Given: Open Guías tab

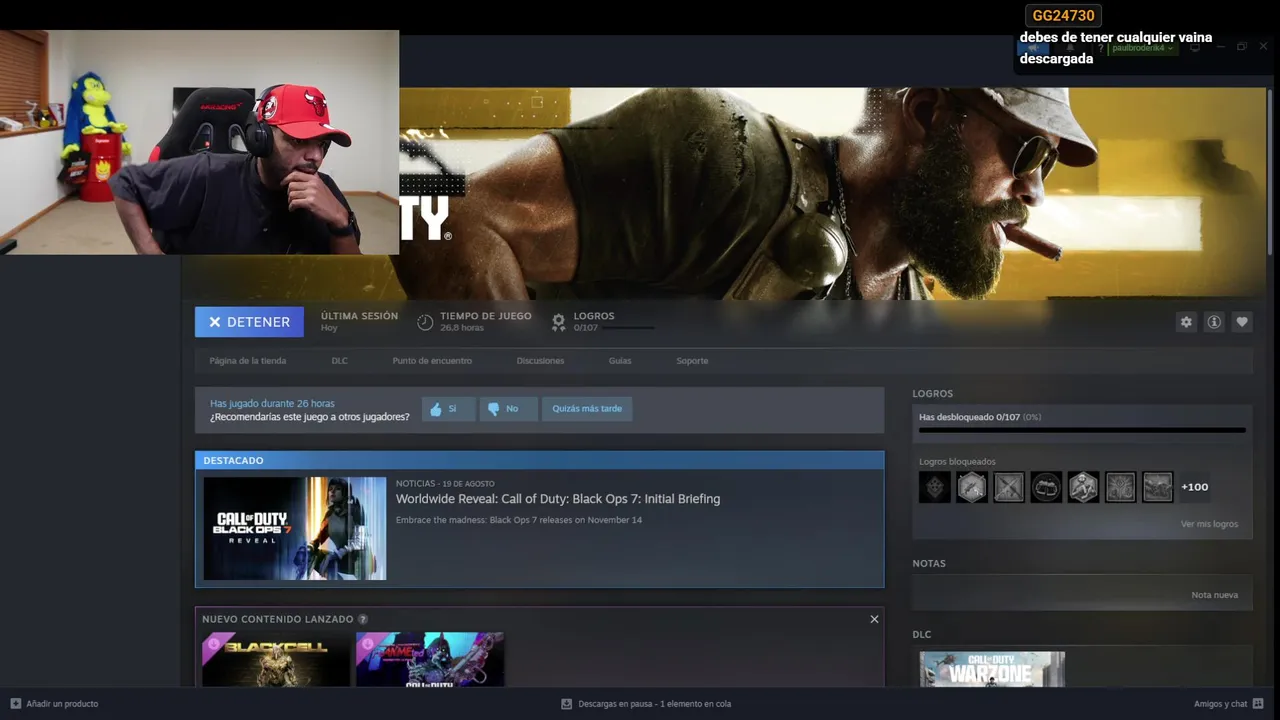Looking at the screenshot, I should pos(620,361).
